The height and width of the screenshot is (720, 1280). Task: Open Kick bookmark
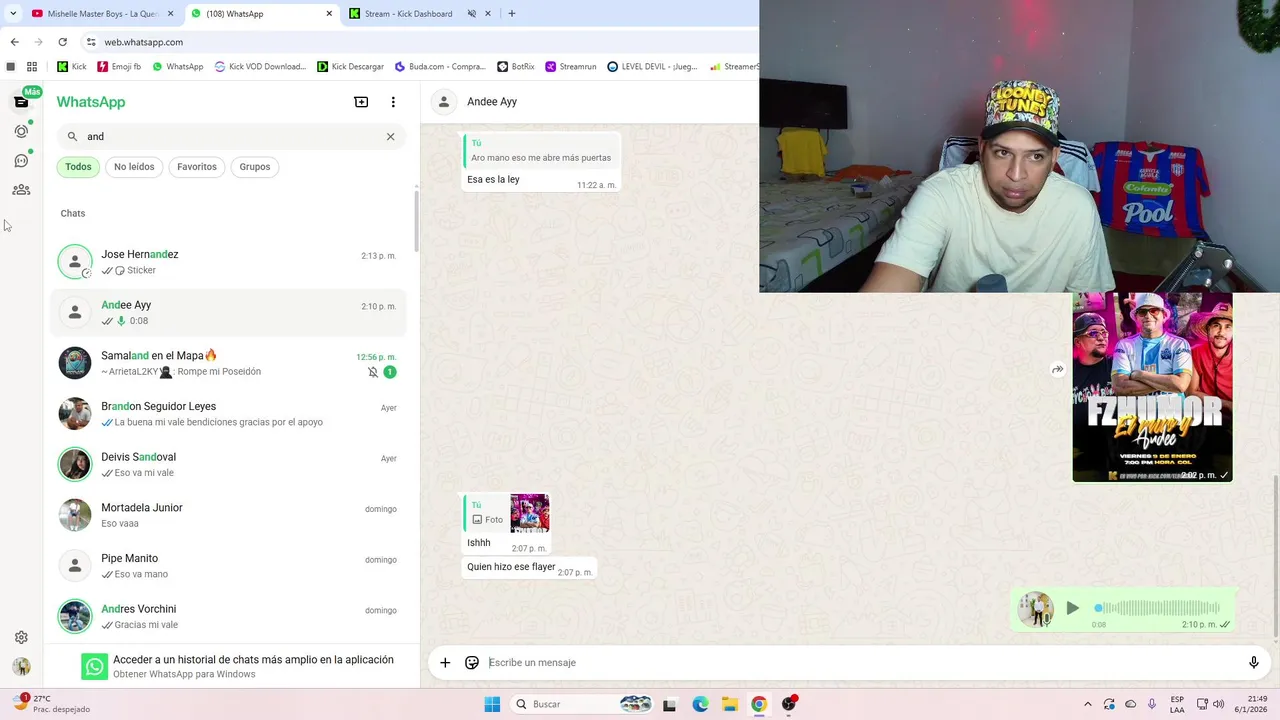[71, 67]
